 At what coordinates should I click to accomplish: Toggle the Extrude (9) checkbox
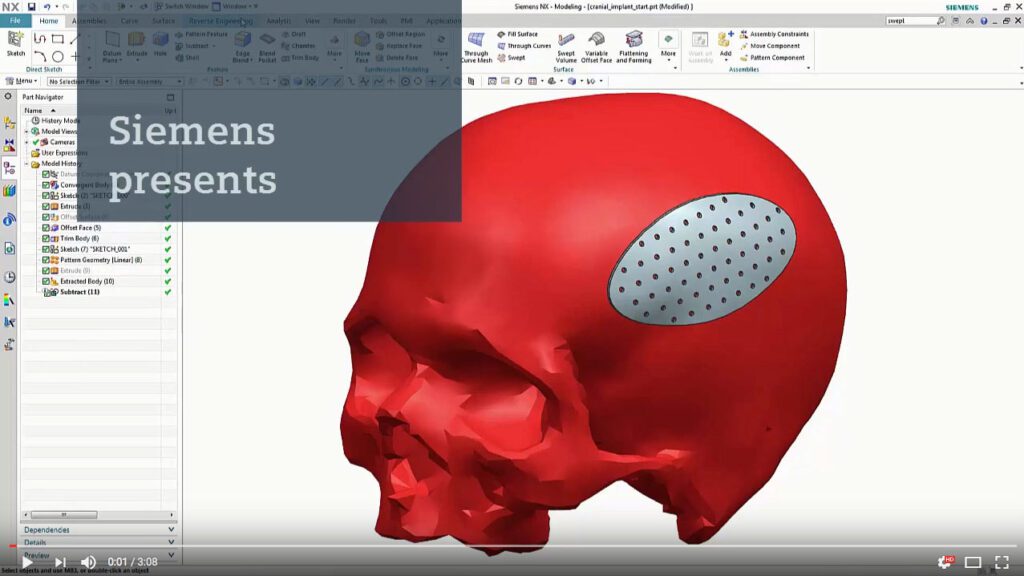pyautogui.click(x=46, y=270)
